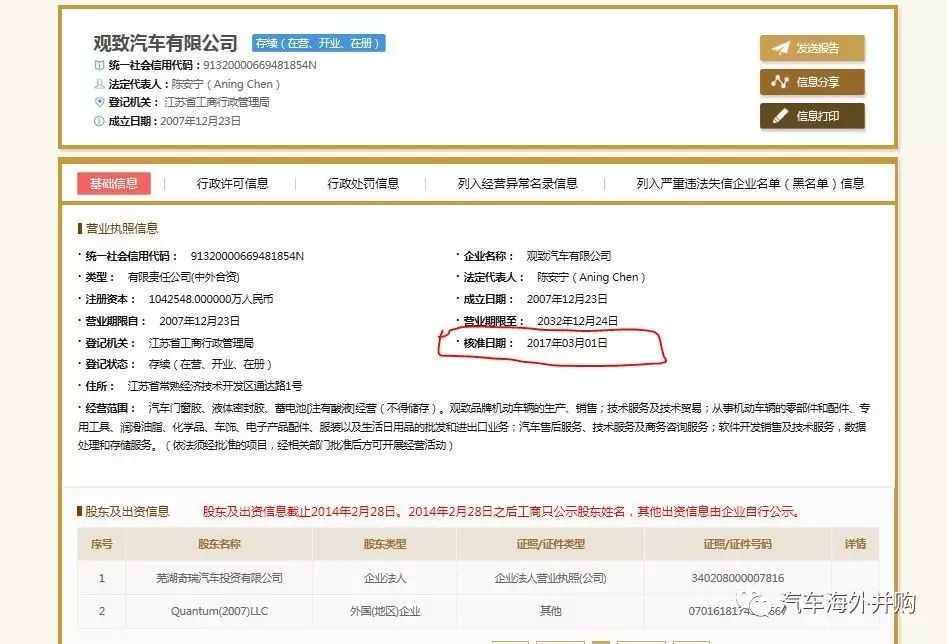Click 企业法人 type cell in row 1
Screen dimensions: 947x644
click(385, 578)
